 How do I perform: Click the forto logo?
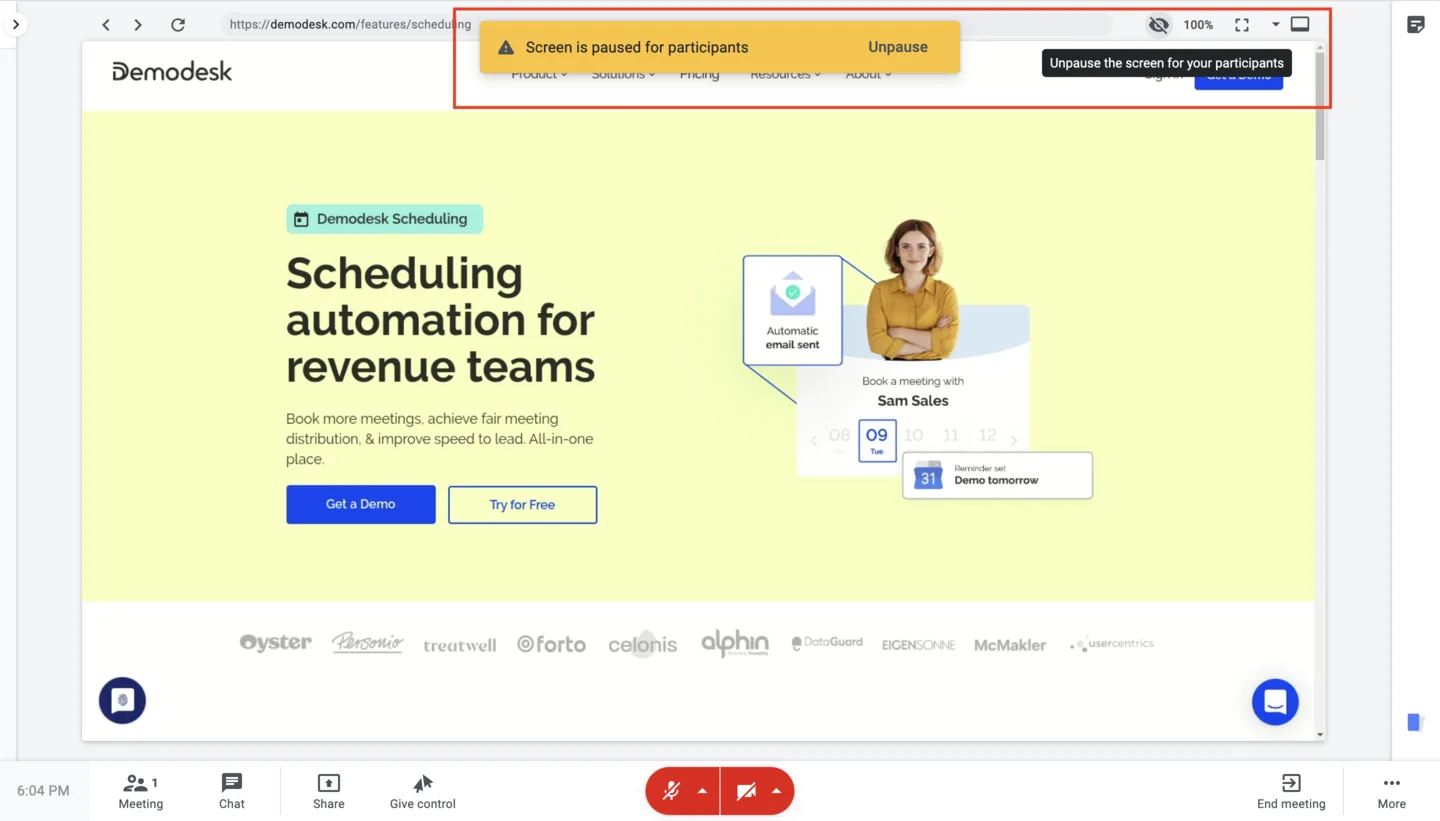(x=551, y=644)
